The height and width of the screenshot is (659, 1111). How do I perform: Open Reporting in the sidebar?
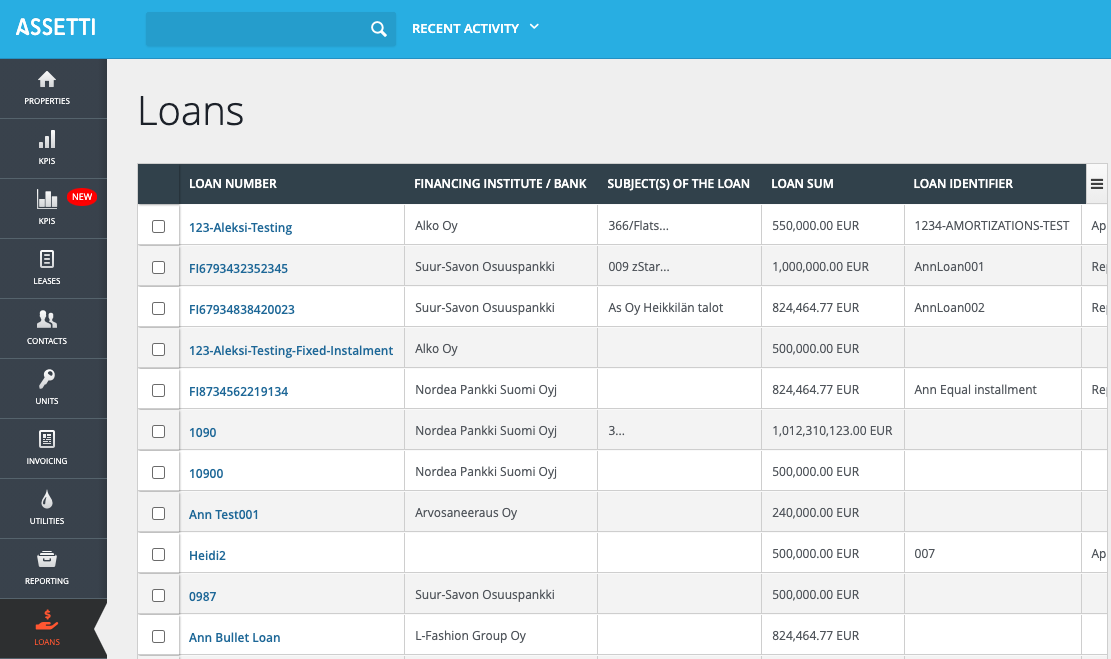coord(47,568)
